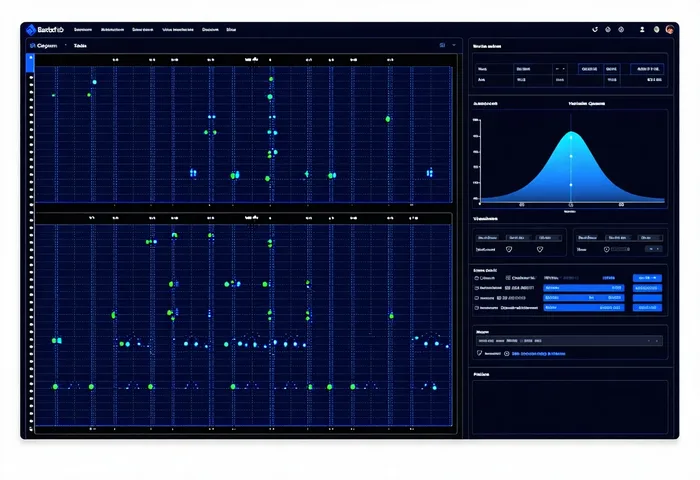Screen dimensions: 700x480
Task: Click the circle icon before bottom blue link
Action: (507, 354)
